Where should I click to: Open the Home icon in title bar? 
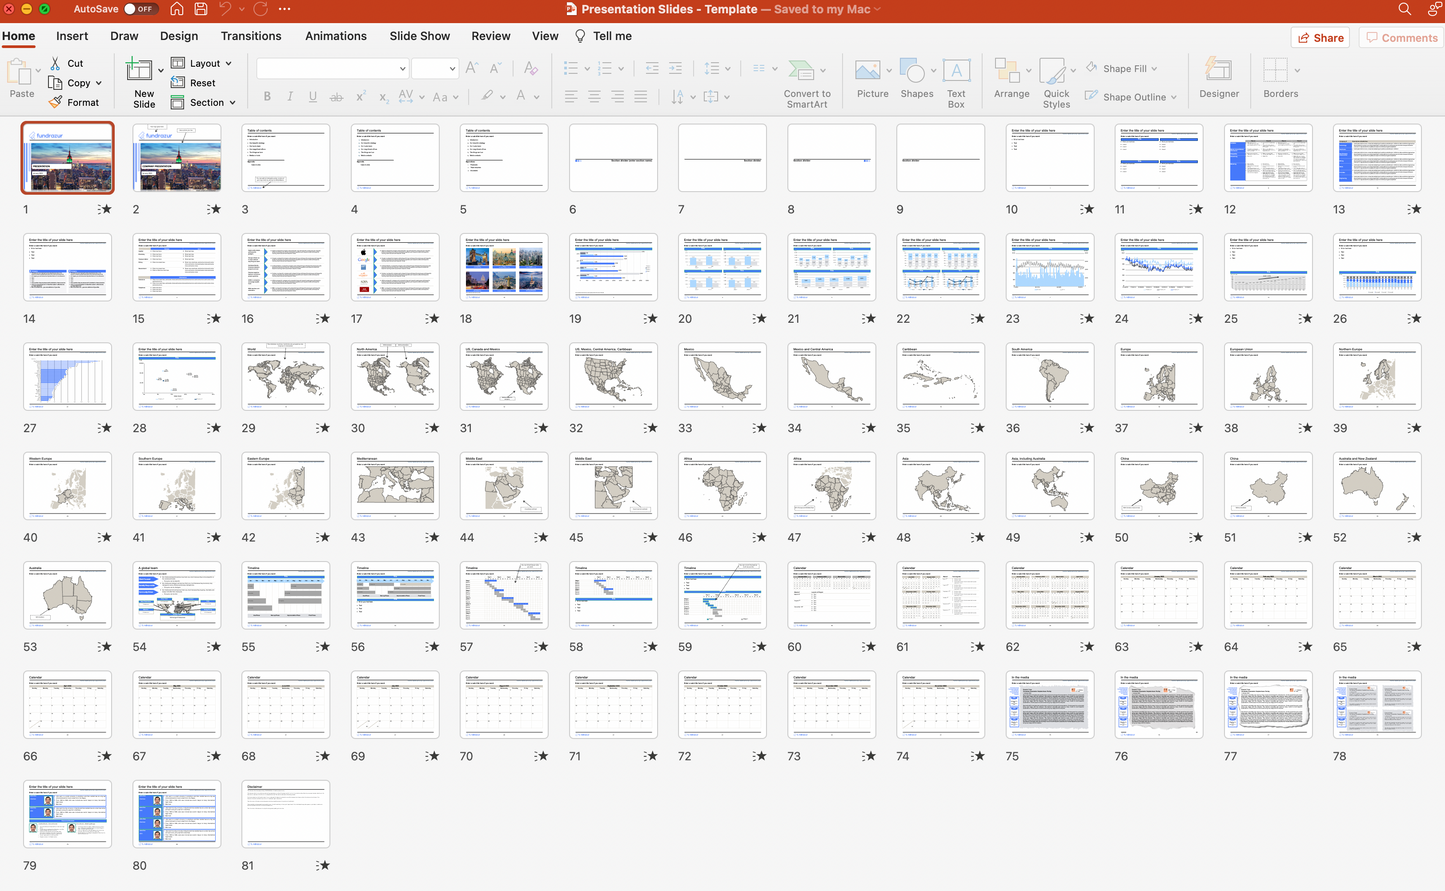click(x=176, y=9)
